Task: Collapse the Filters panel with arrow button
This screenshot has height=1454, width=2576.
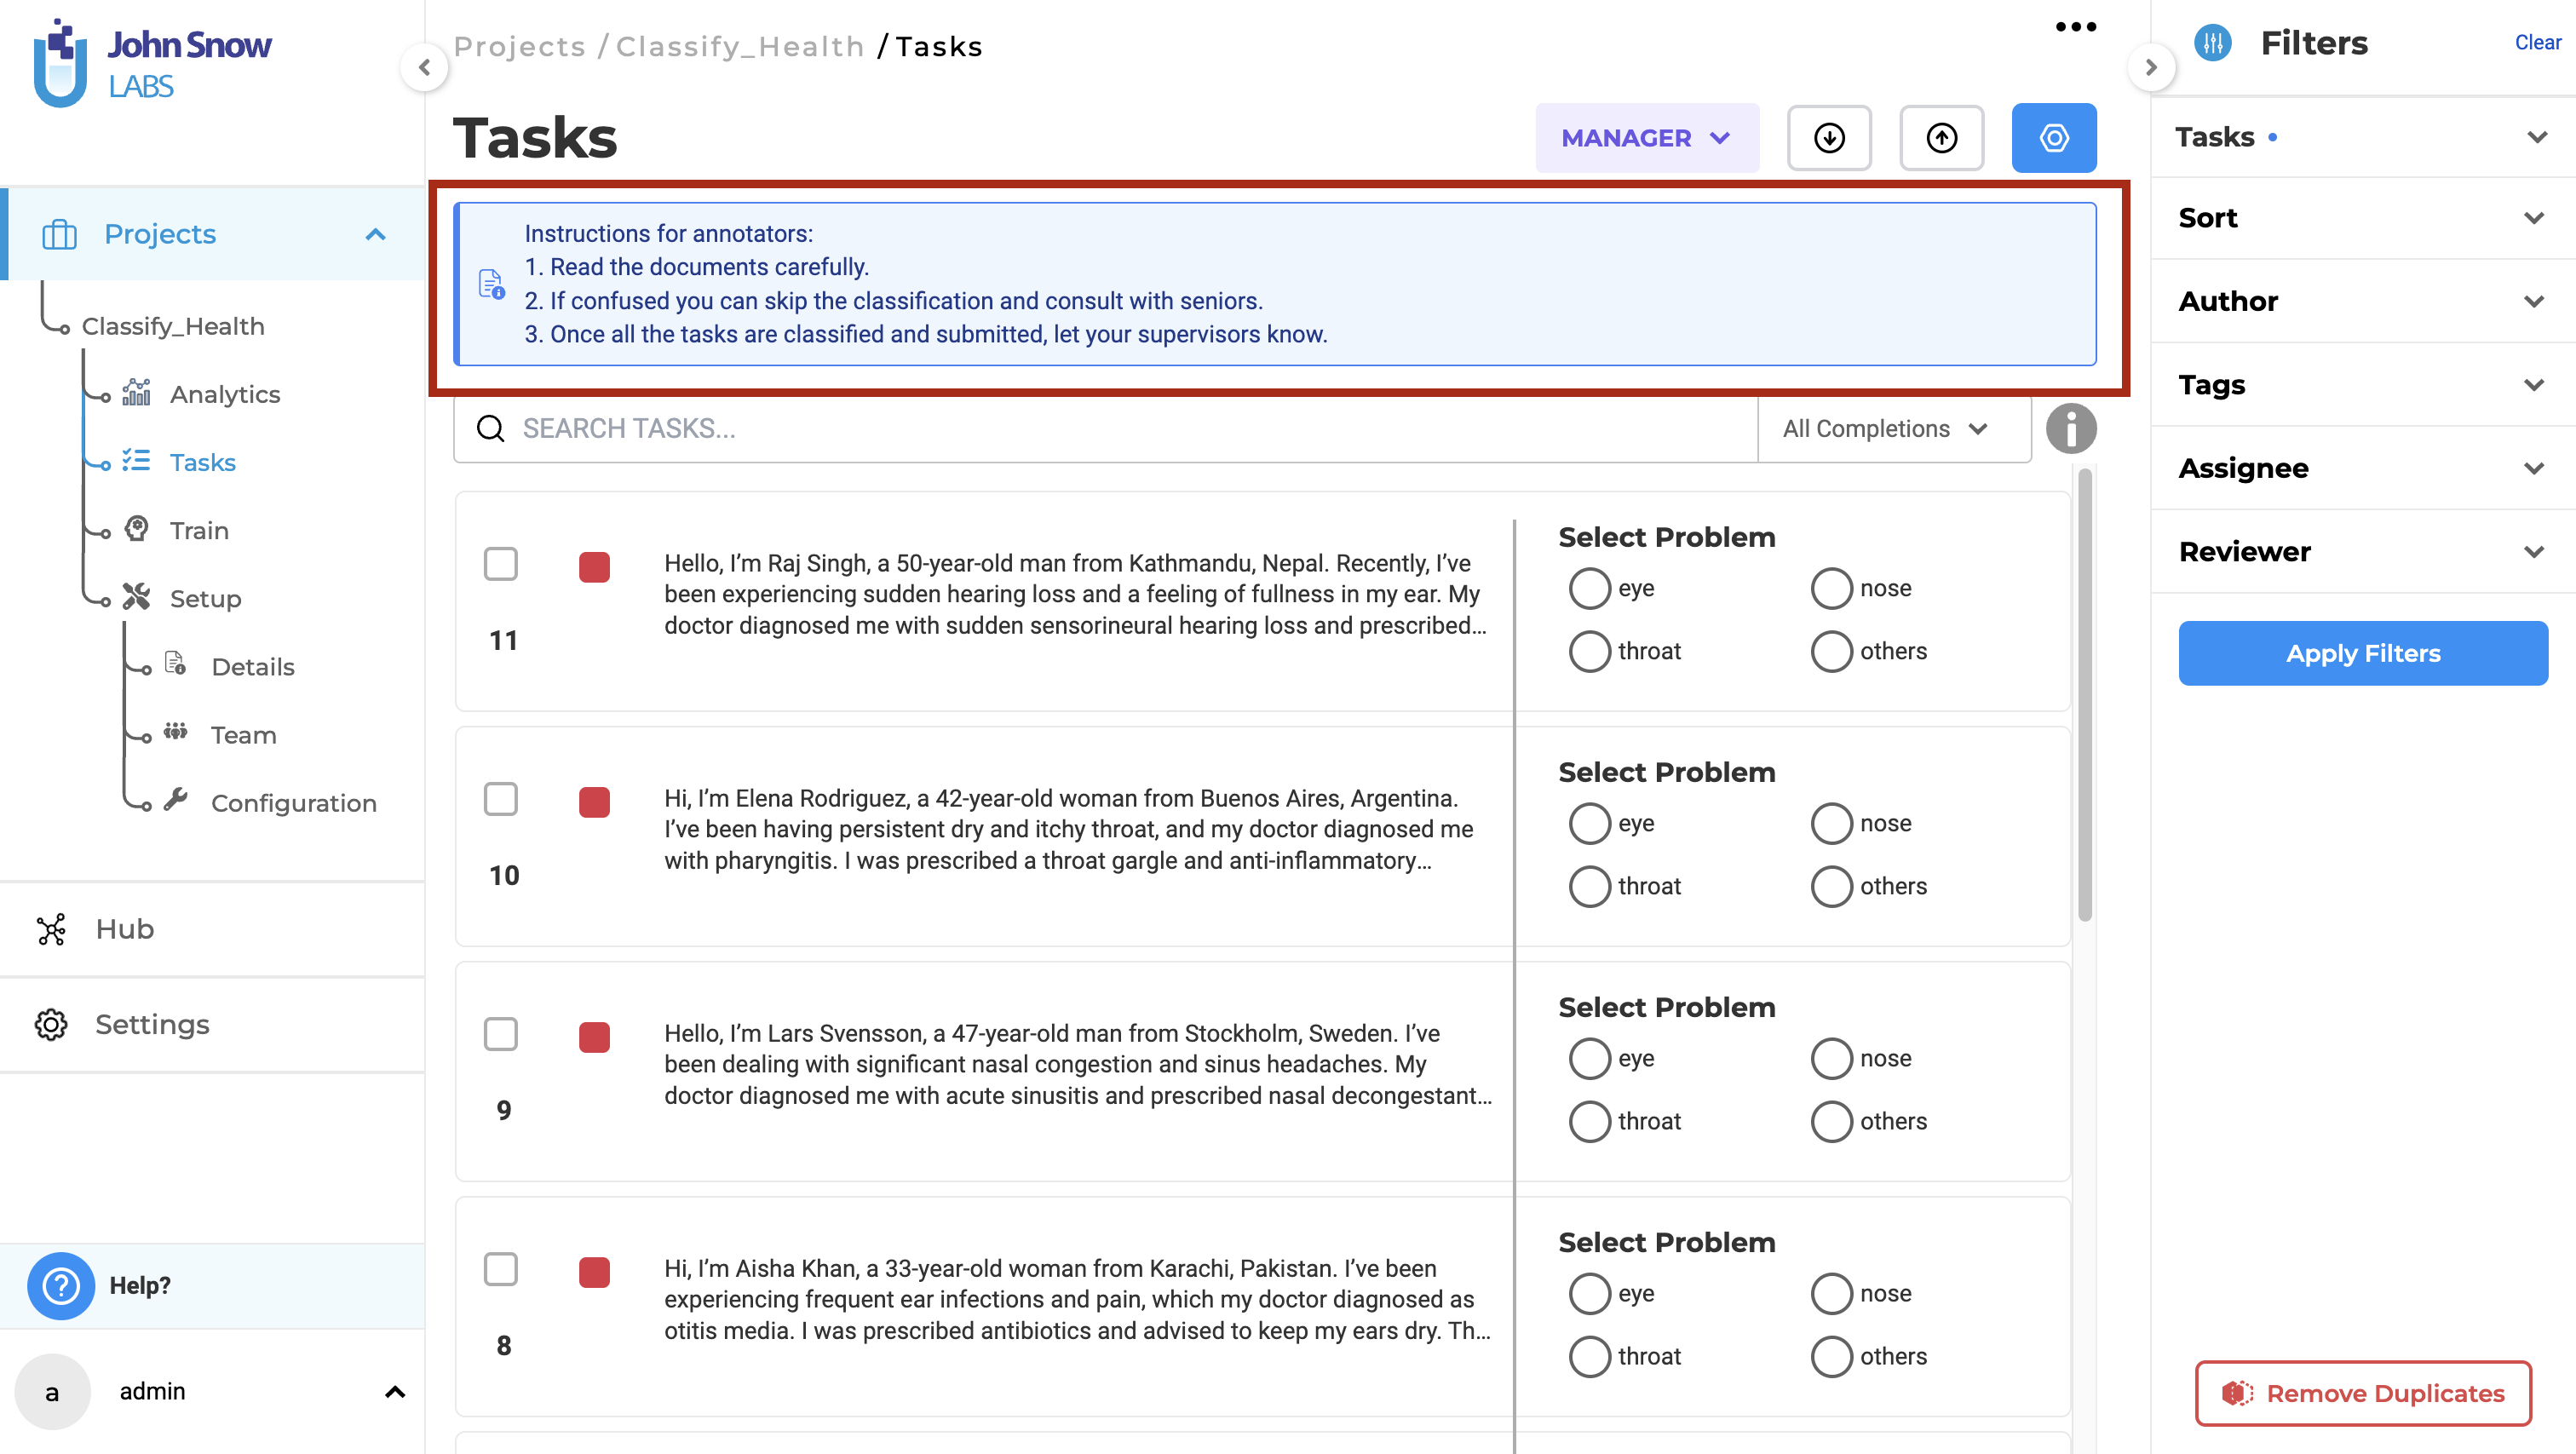Action: (x=2151, y=67)
